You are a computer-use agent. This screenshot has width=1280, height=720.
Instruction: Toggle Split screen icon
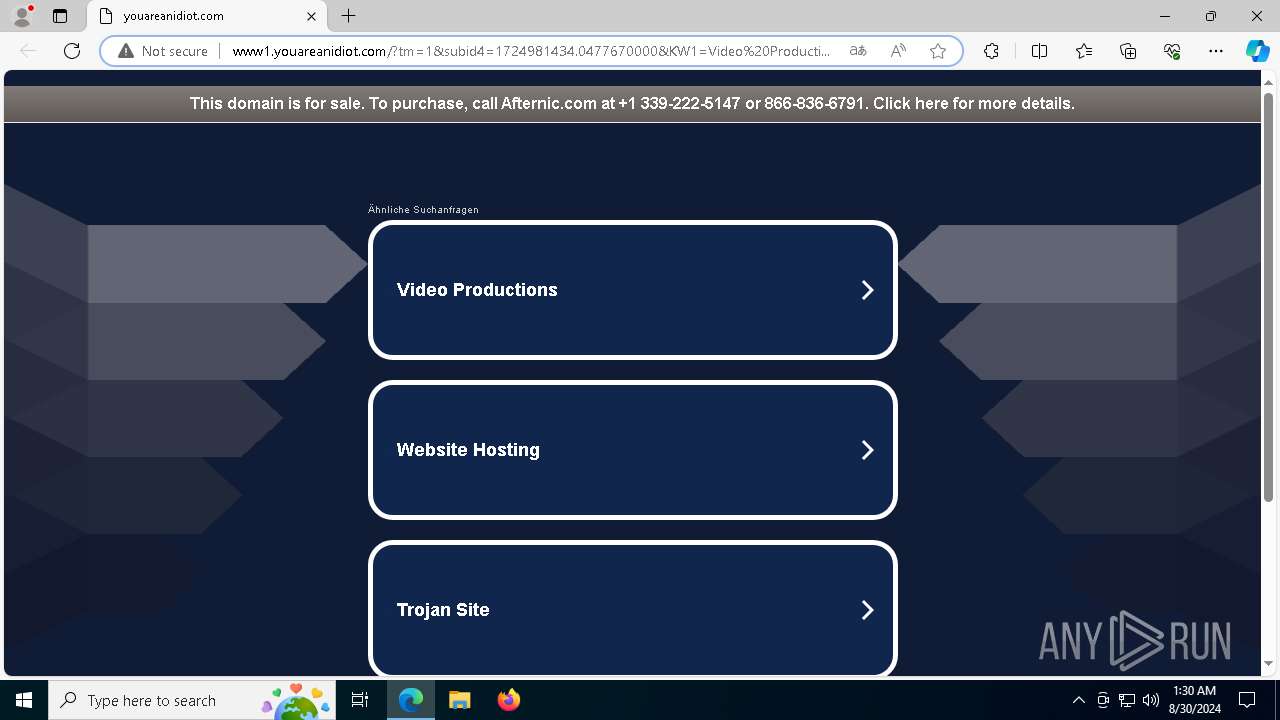[1039, 51]
